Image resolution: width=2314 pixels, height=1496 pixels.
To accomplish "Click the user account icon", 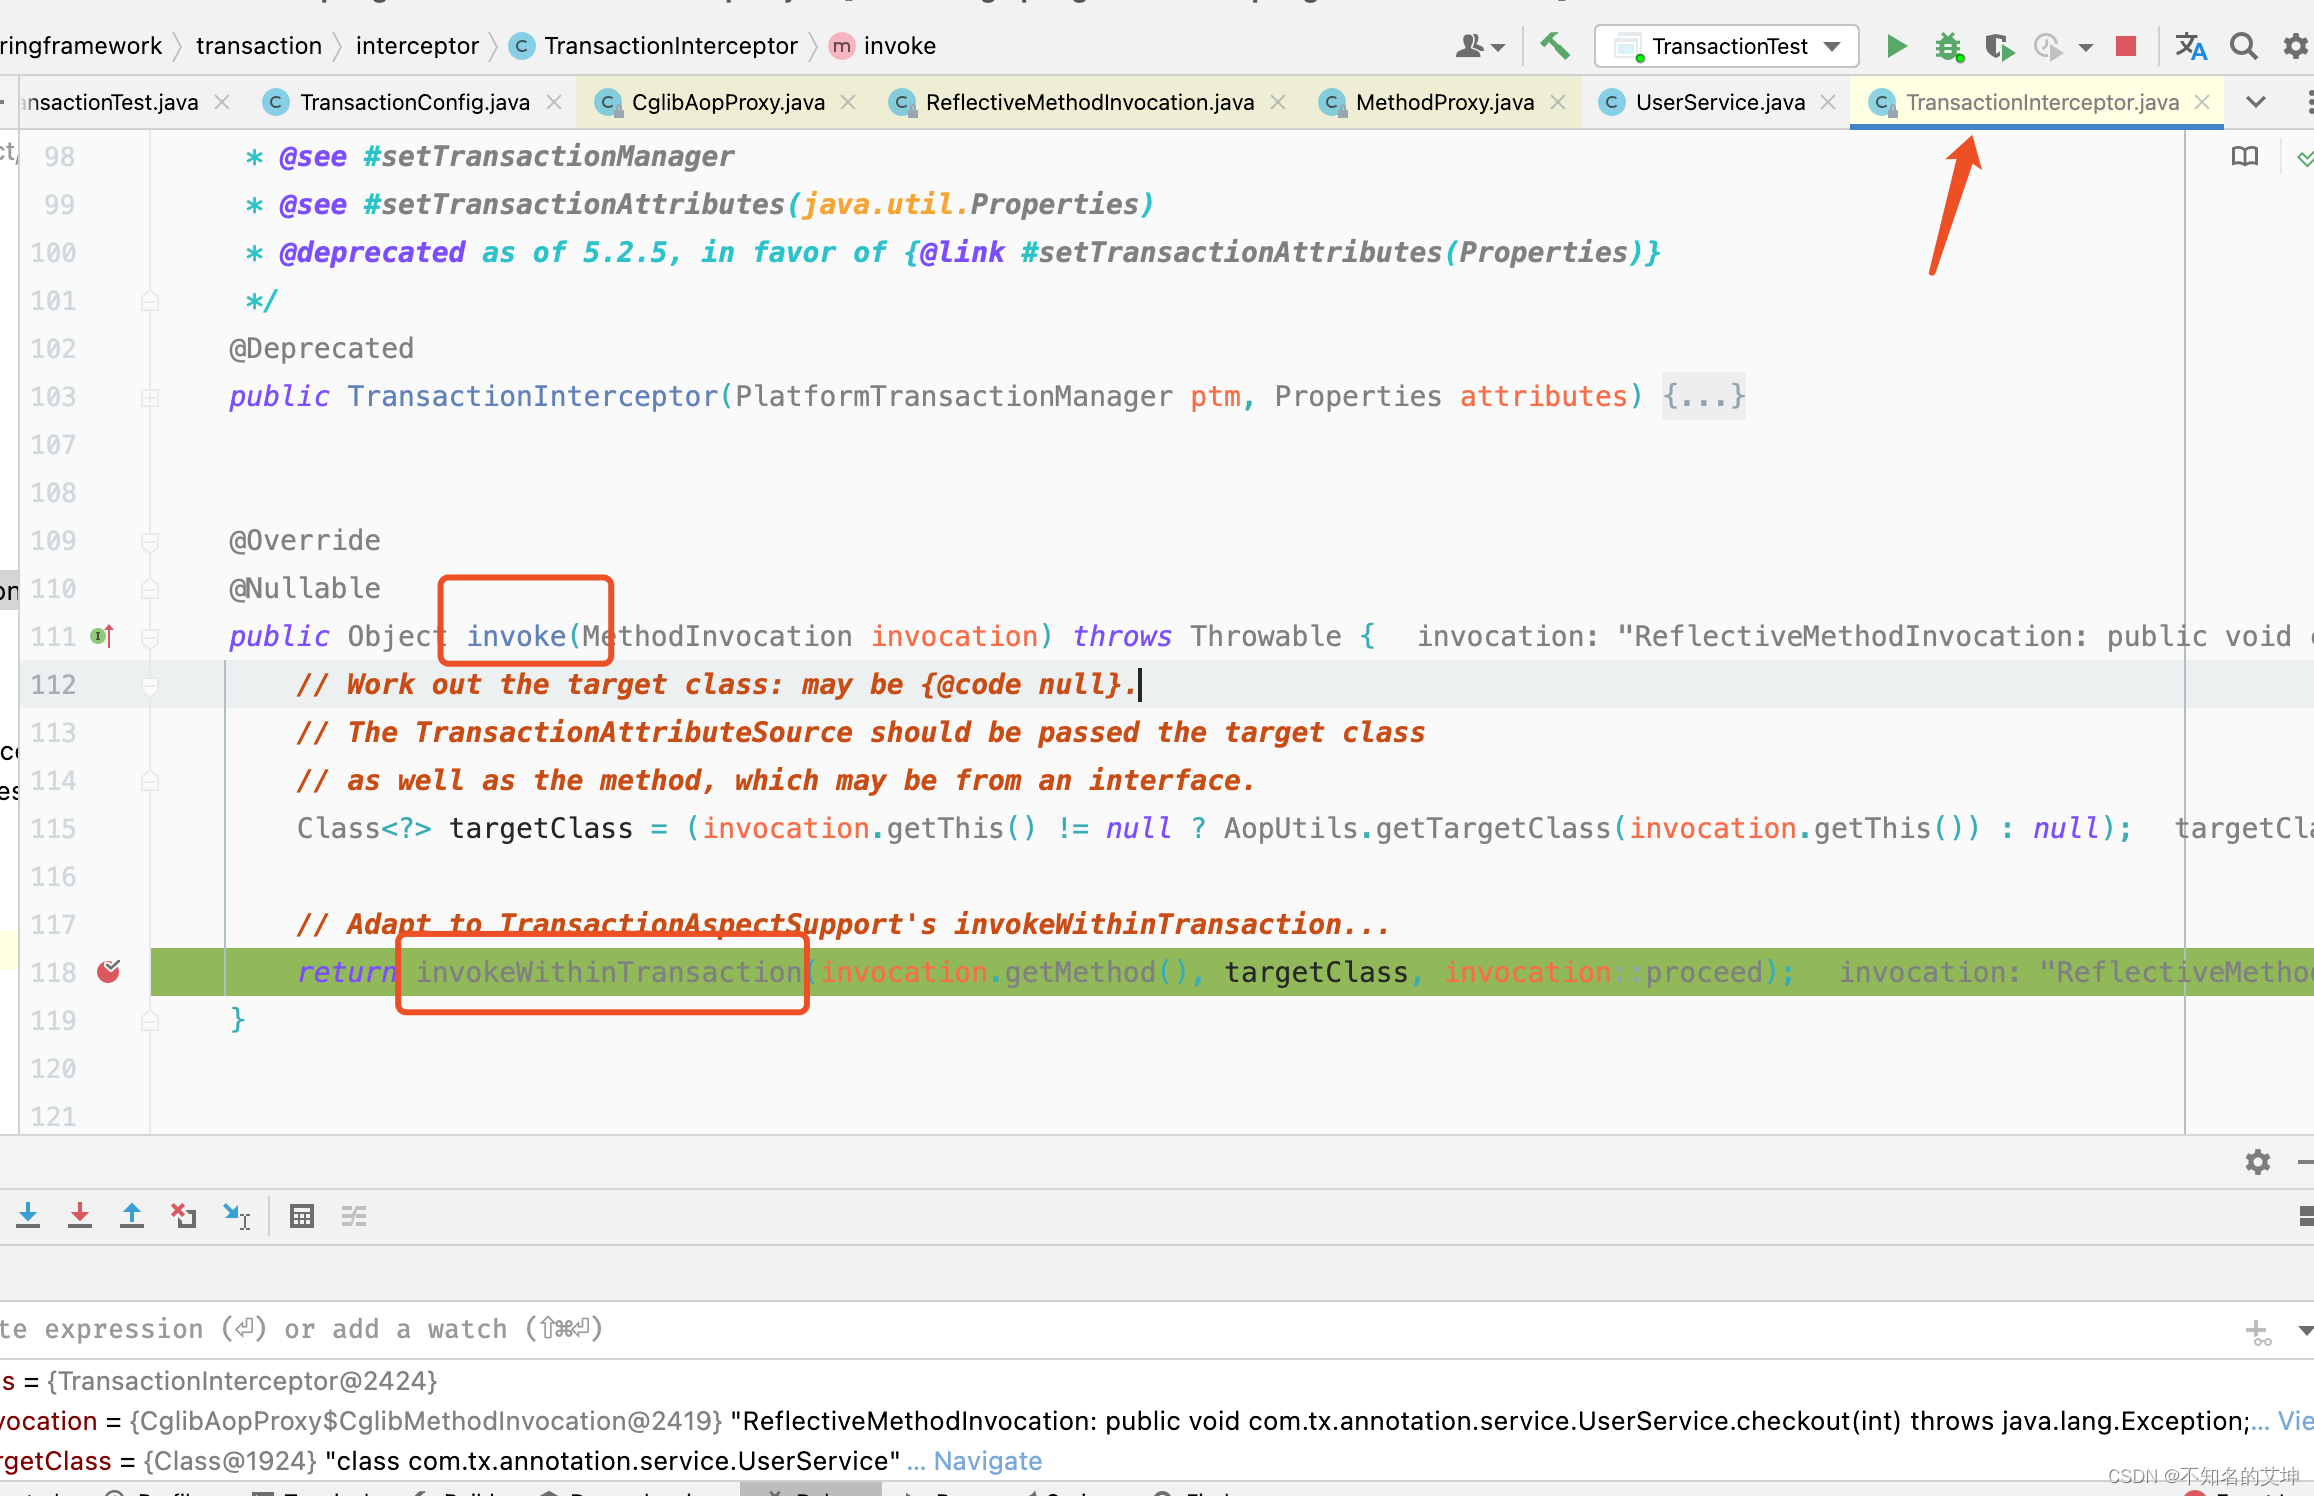I will click(x=1480, y=46).
